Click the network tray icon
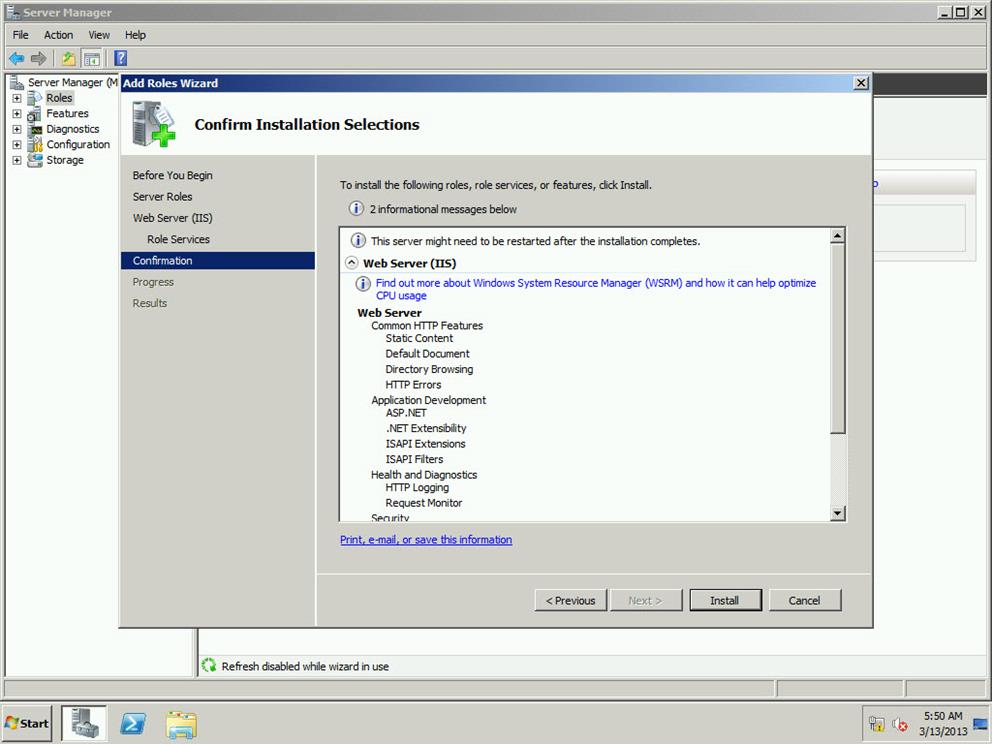 click(876, 724)
